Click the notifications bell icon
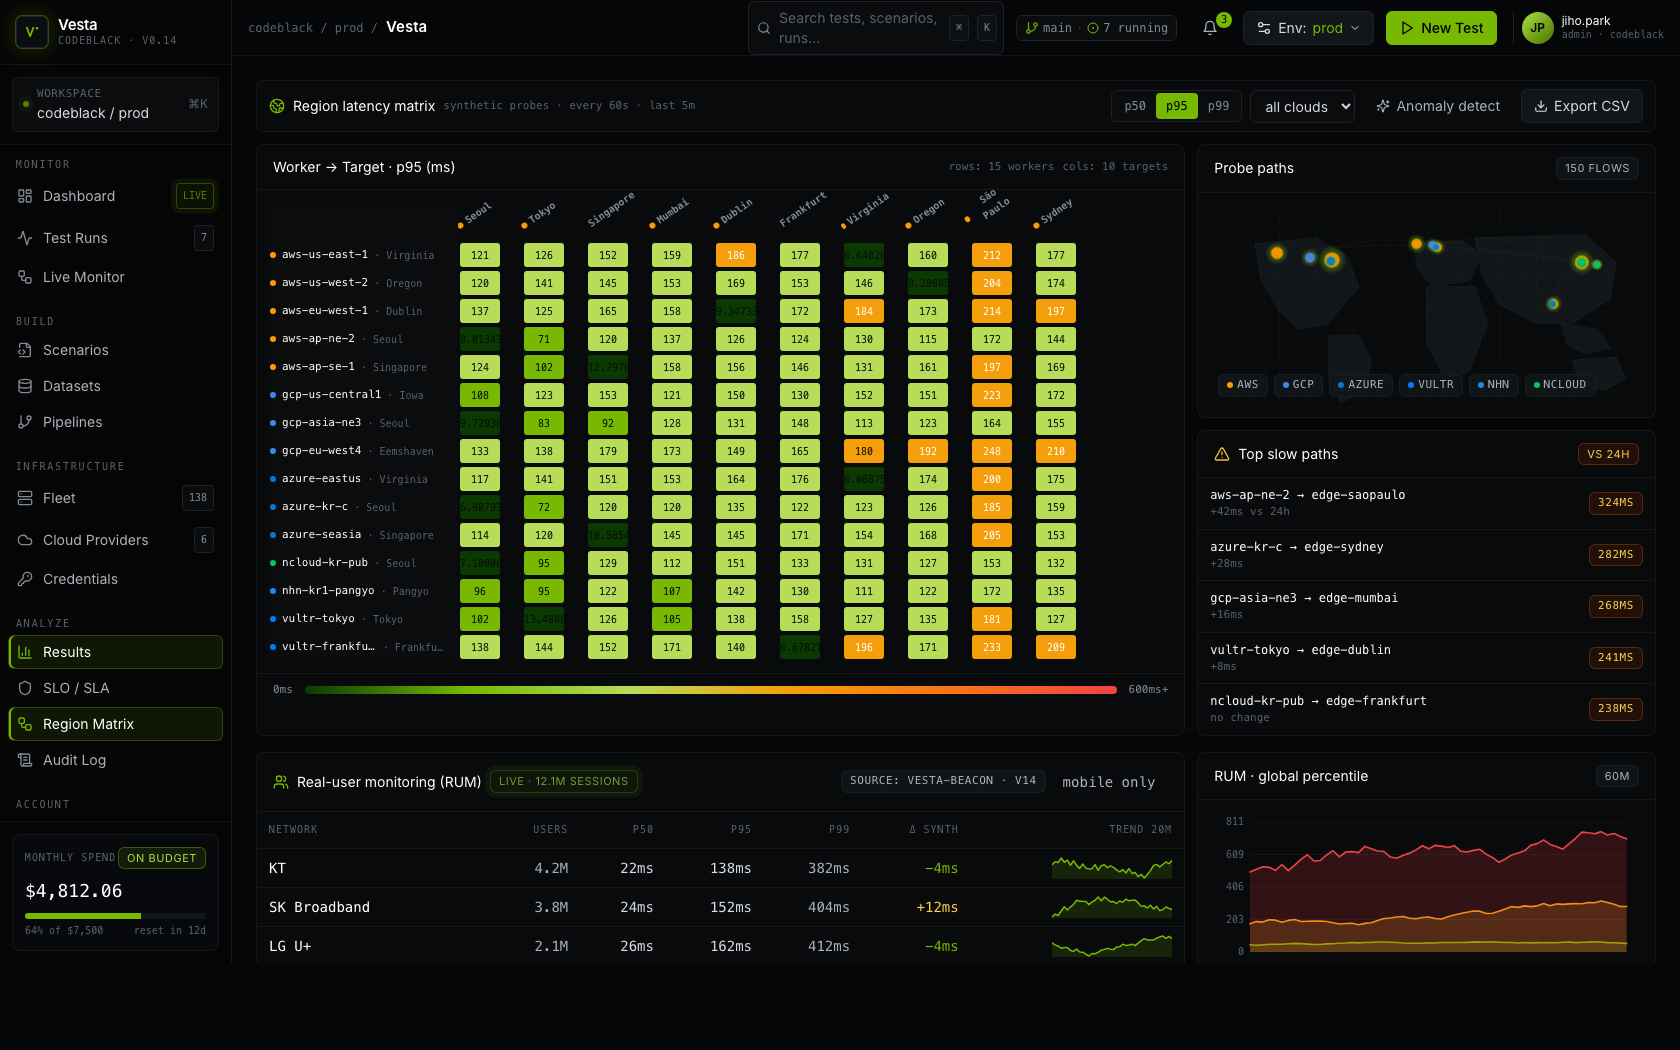The image size is (1680, 1050). [1210, 28]
